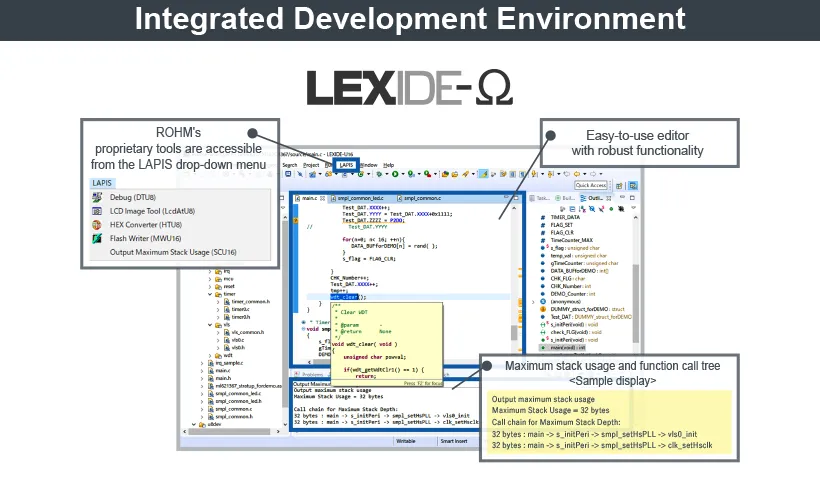Launch HEX Converter (HTU8)
Image resolution: width=820 pixels, height=481 pixels.
(x=146, y=224)
